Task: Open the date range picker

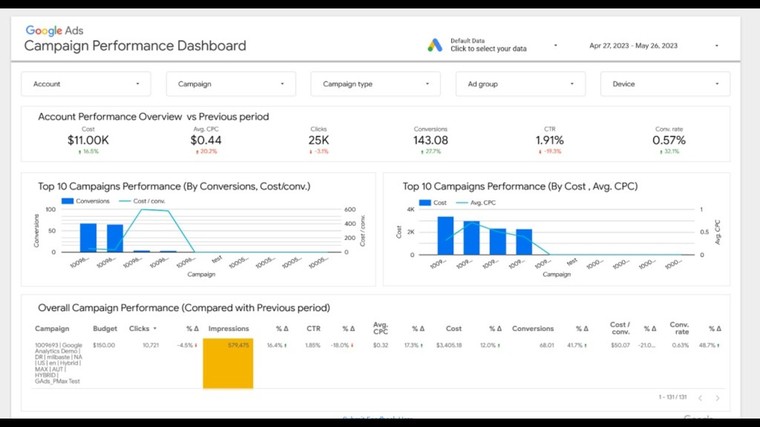Action: coord(653,46)
